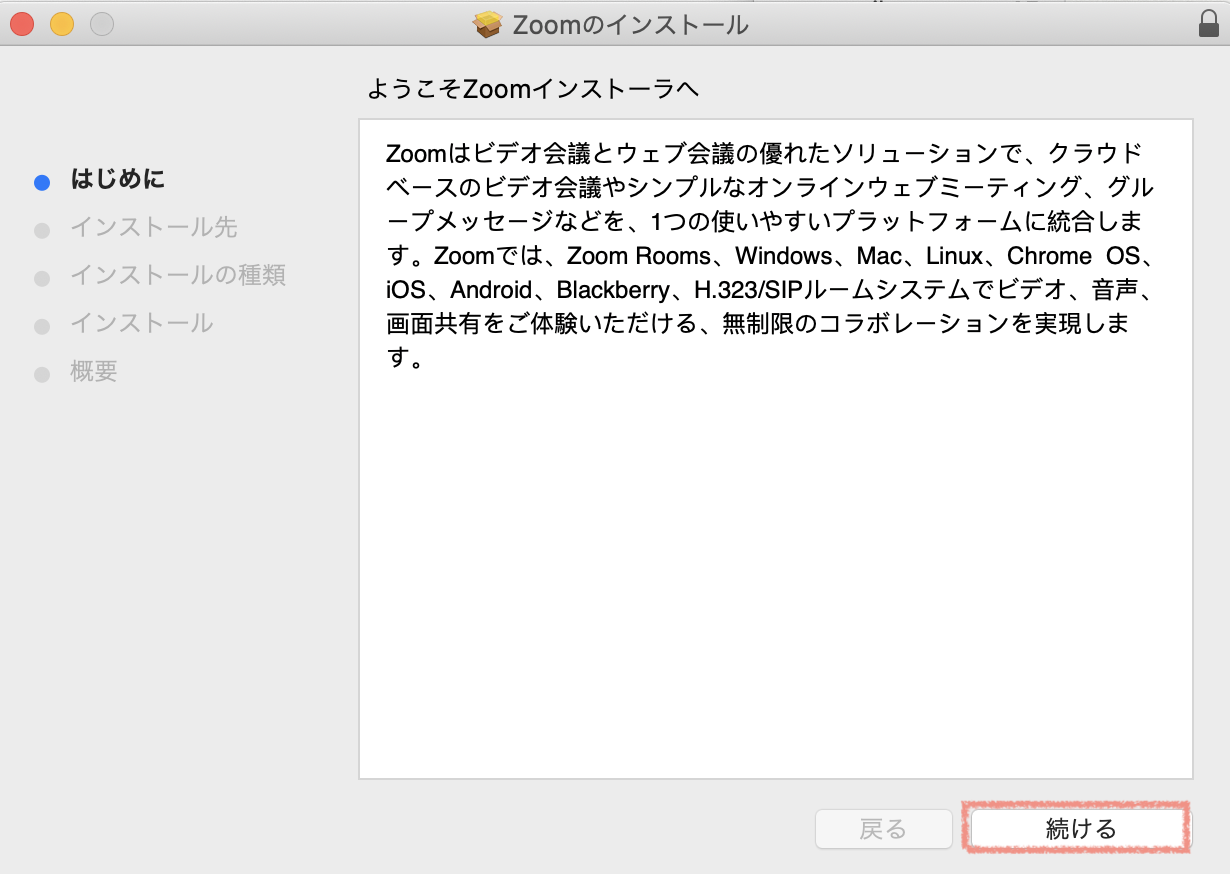The height and width of the screenshot is (874, 1230).
Task: Select the インストールの種類 step in sidebar
Action: pos(178,275)
